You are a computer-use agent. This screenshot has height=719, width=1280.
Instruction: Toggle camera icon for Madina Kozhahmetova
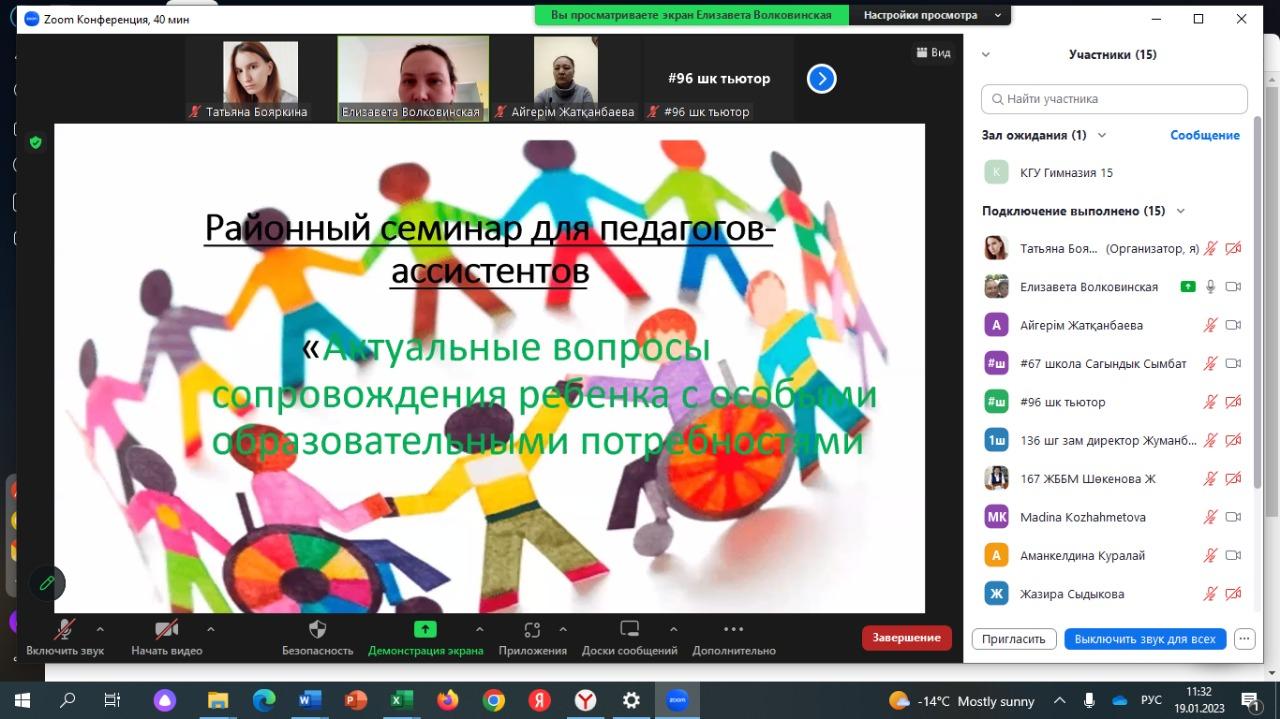click(x=1233, y=517)
